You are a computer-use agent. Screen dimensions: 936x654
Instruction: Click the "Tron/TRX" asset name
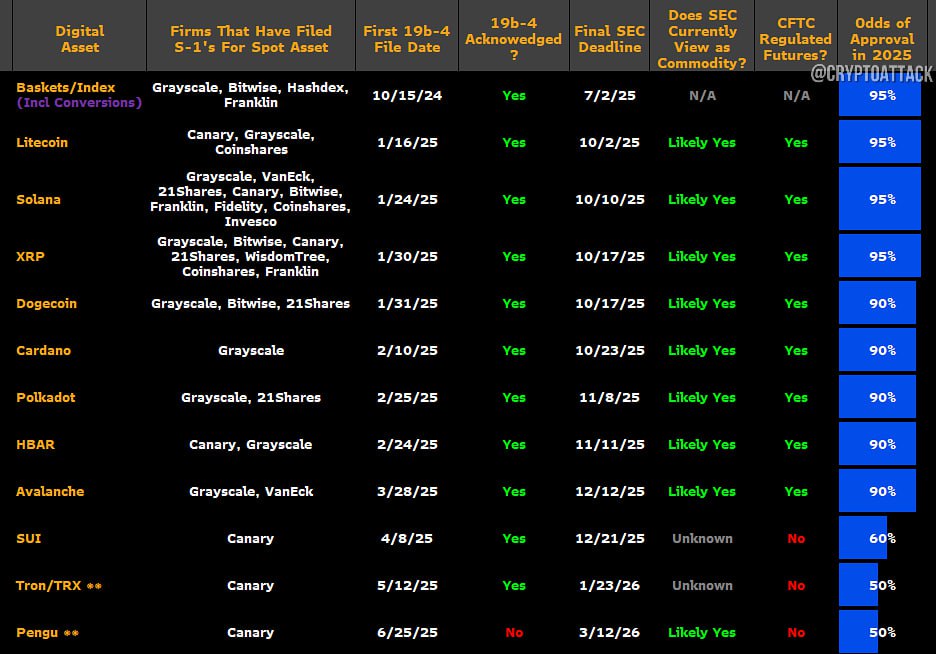[x=48, y=585]
